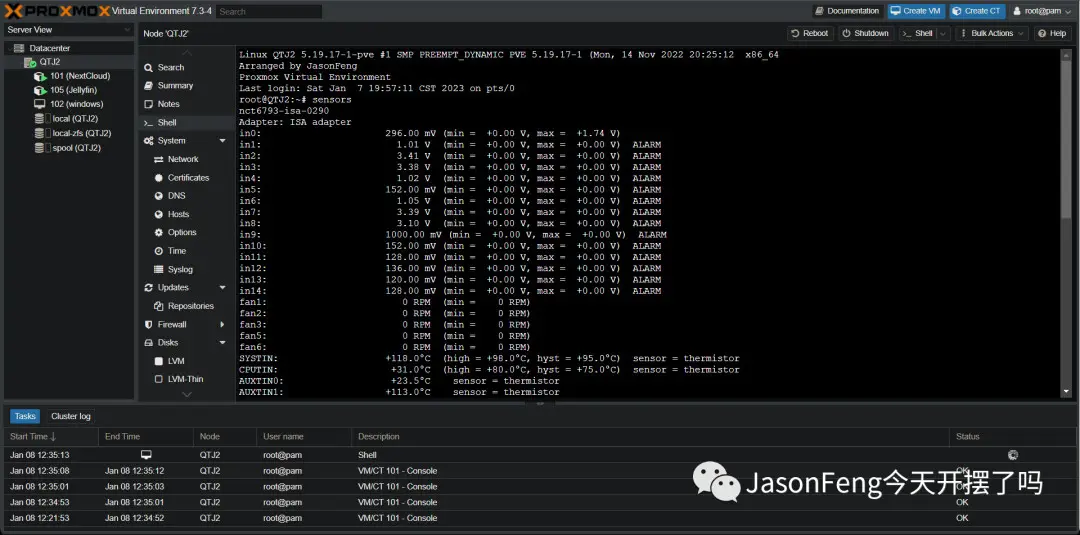The height and width of the screenshot is (535, 1080).
Task: Open the Certificates menu item
Action: coord(188,178)
